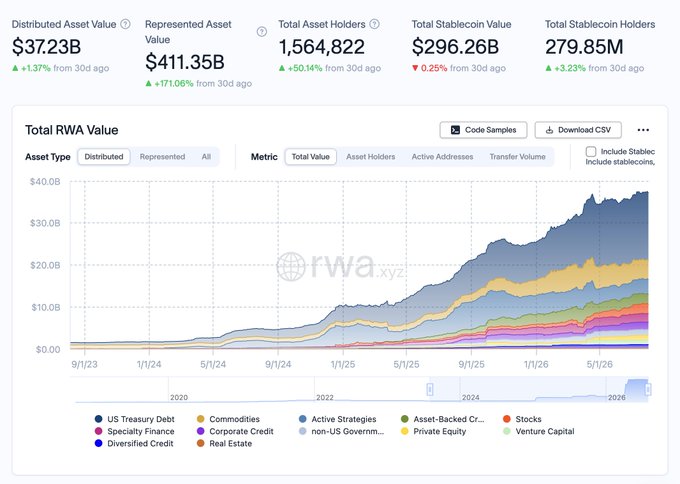
Task: Toggle Active Strategies legend series
Action: point(337,419)
